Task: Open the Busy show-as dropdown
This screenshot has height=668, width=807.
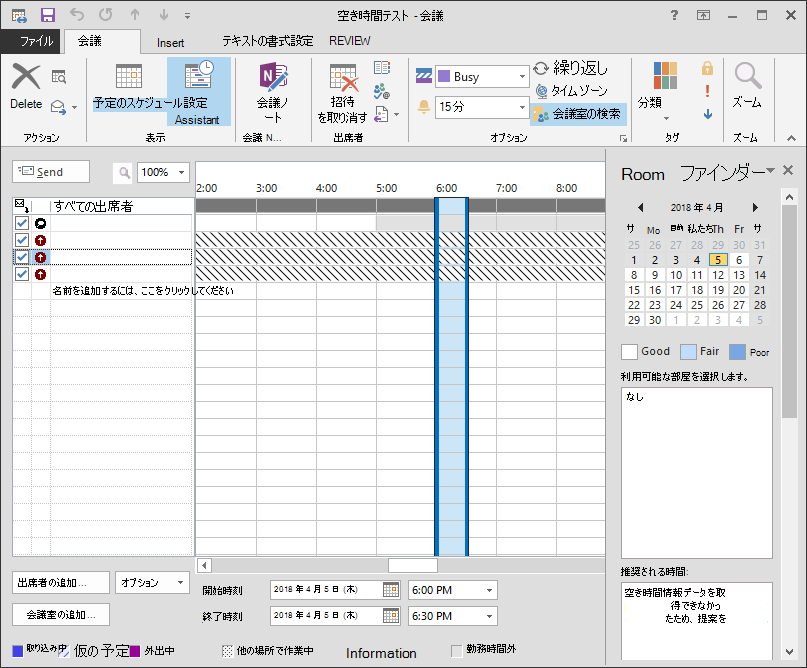Action: point(522,77)
